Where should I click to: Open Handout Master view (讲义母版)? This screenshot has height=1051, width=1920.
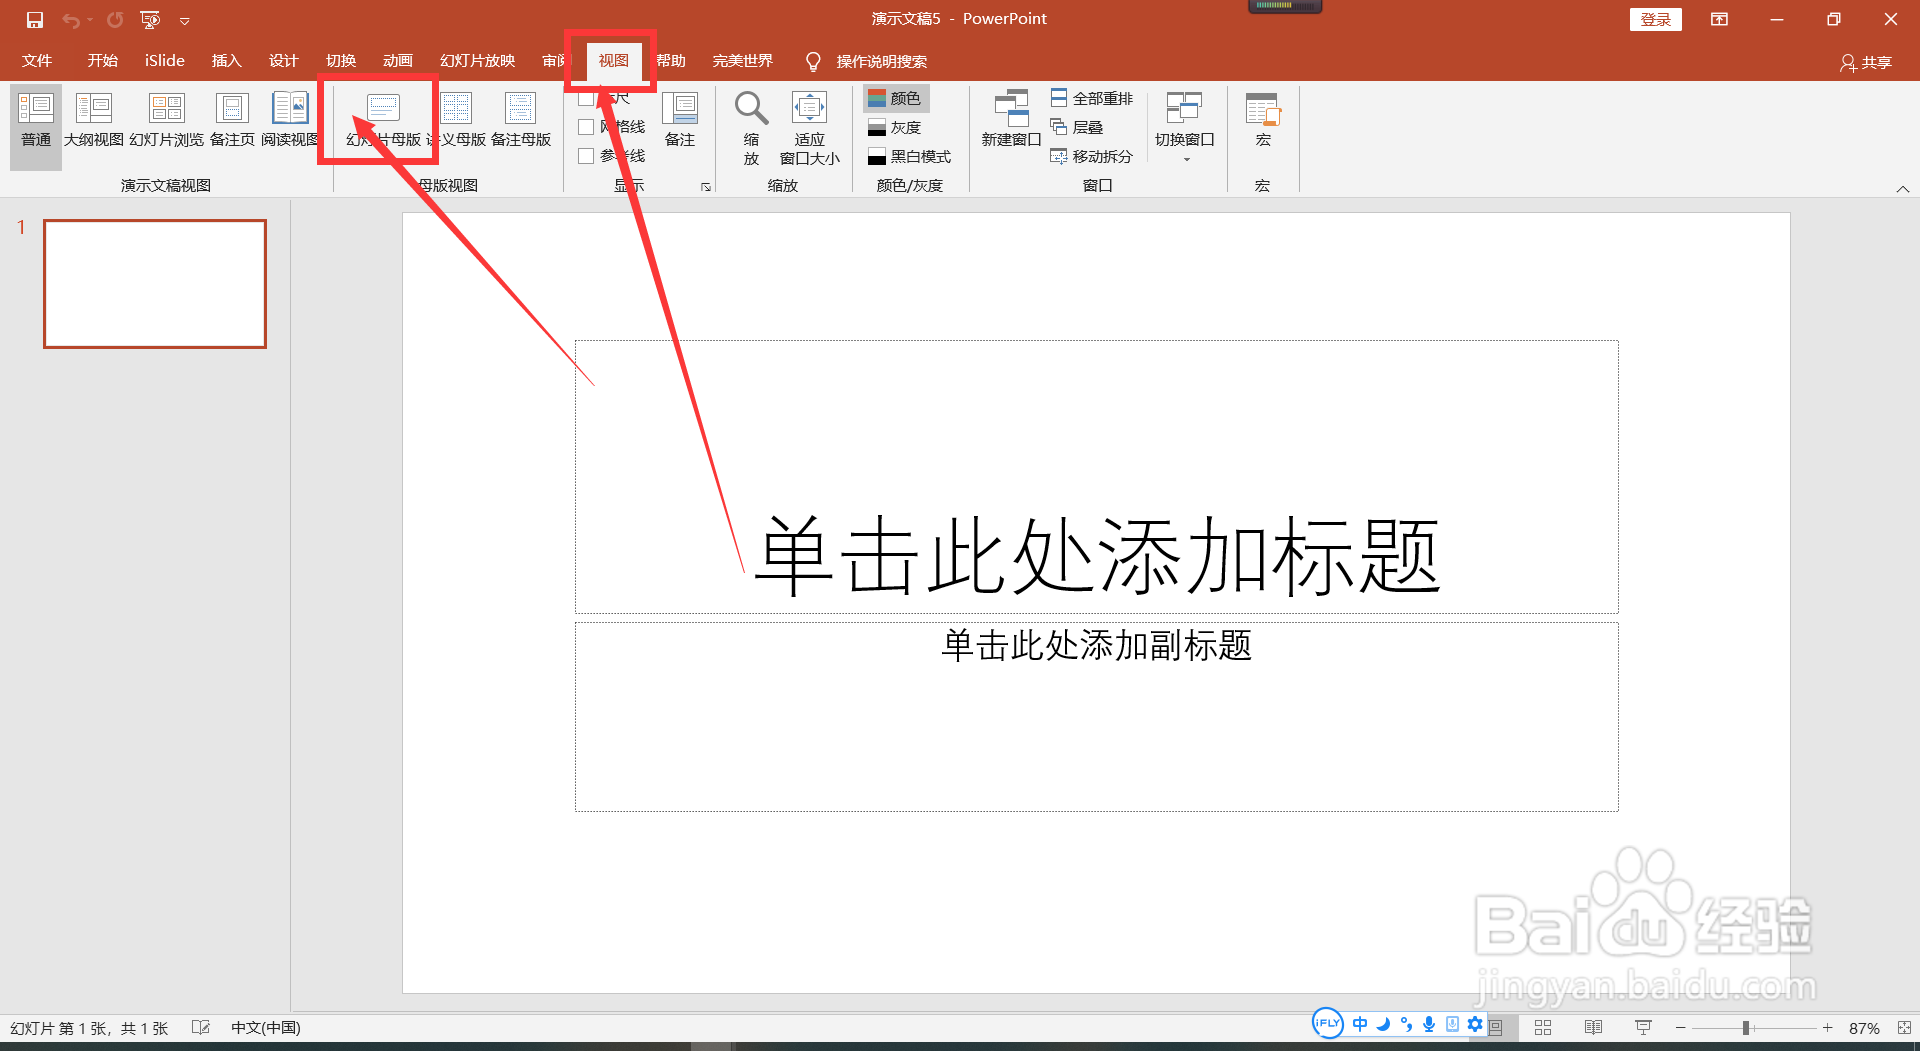click(456, 121)
